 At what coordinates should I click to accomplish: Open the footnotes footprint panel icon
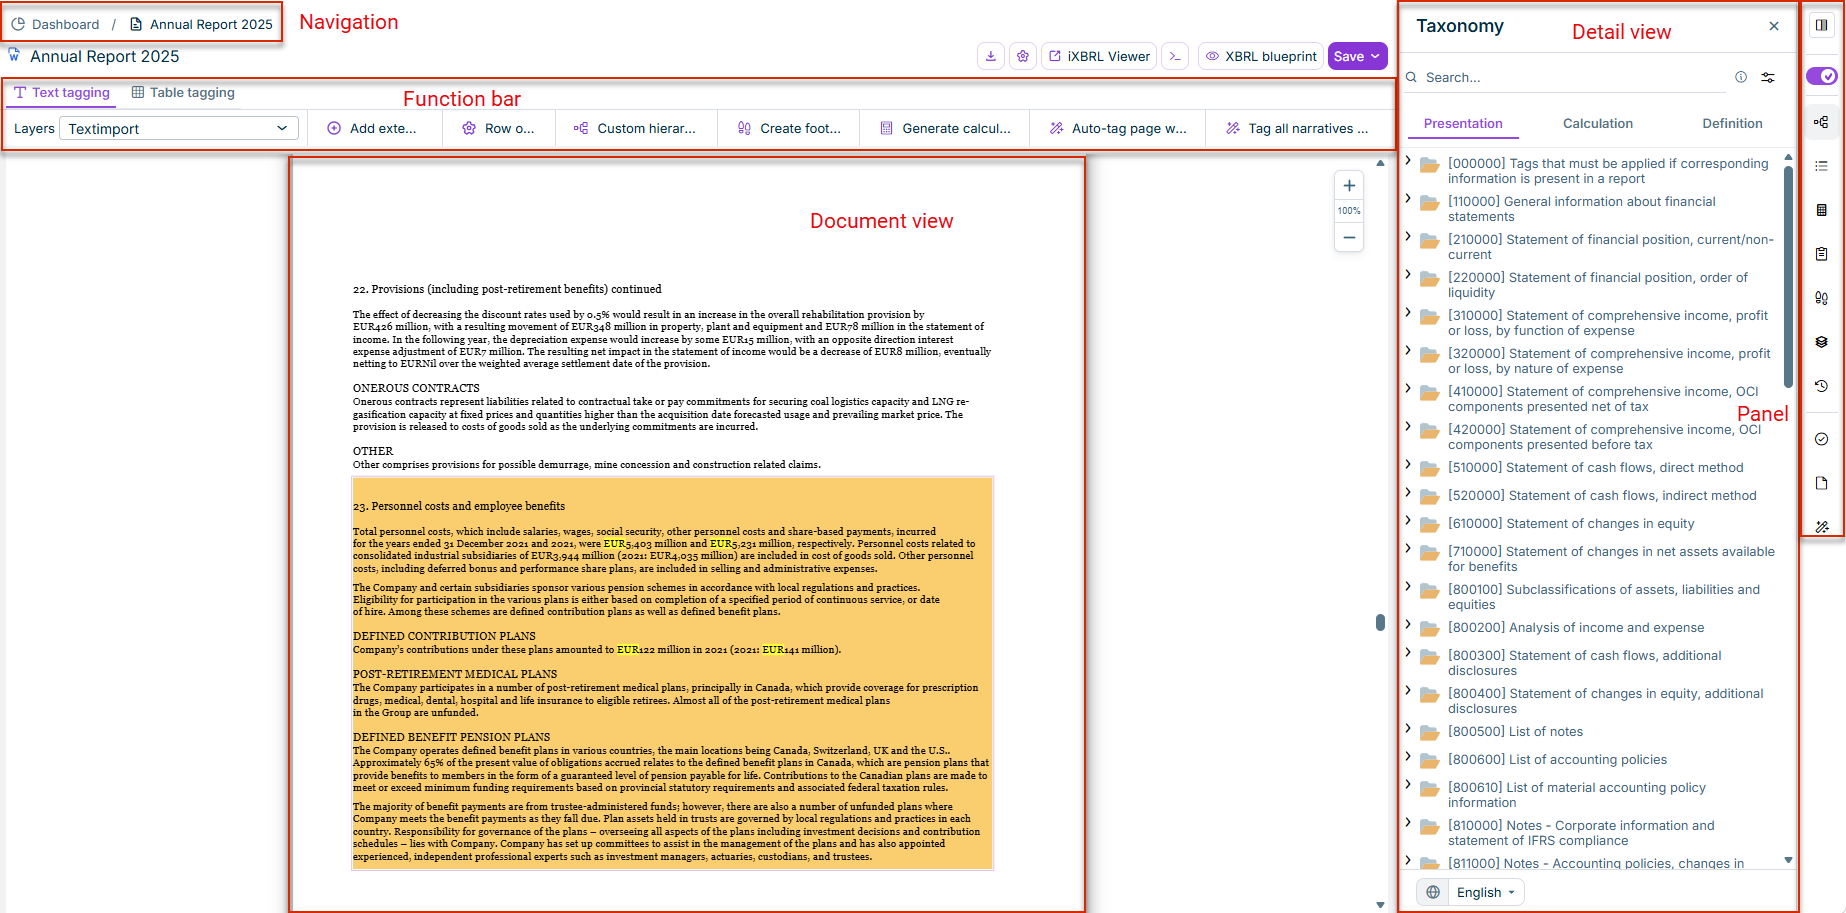[x=1822, y=298]
